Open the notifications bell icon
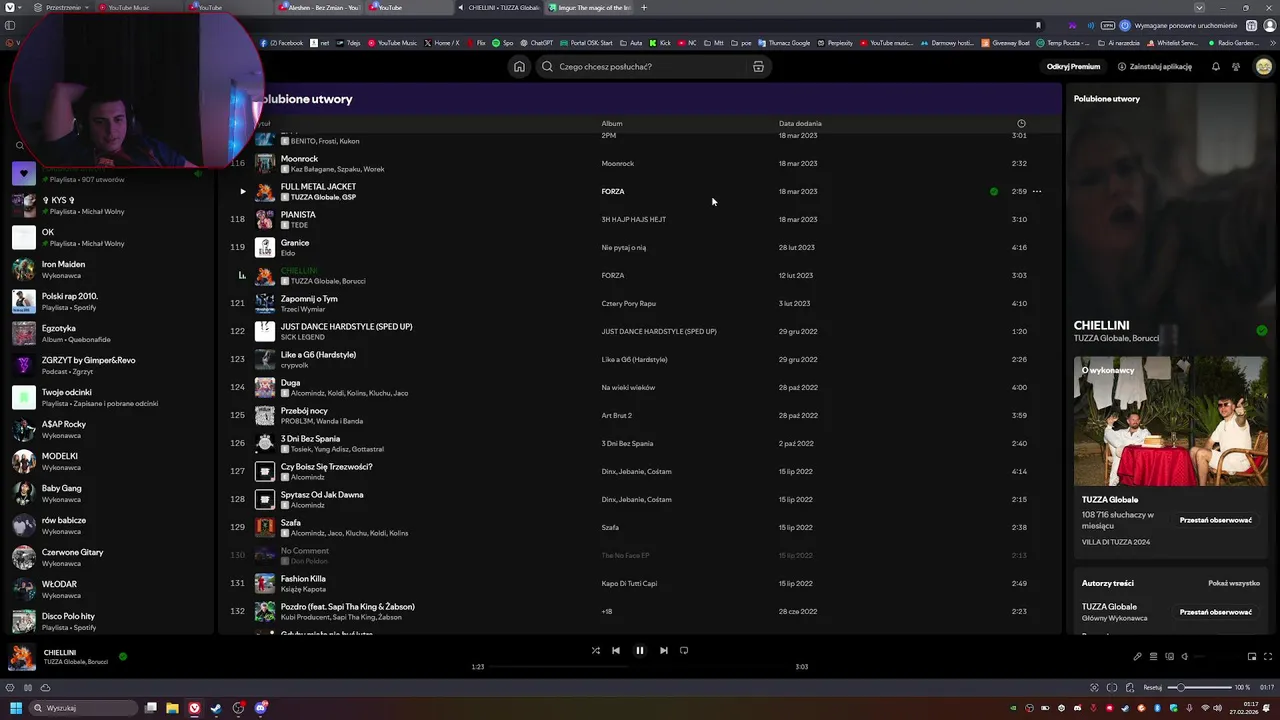This screenshot has width=1280, height=720. point(1216,67)
